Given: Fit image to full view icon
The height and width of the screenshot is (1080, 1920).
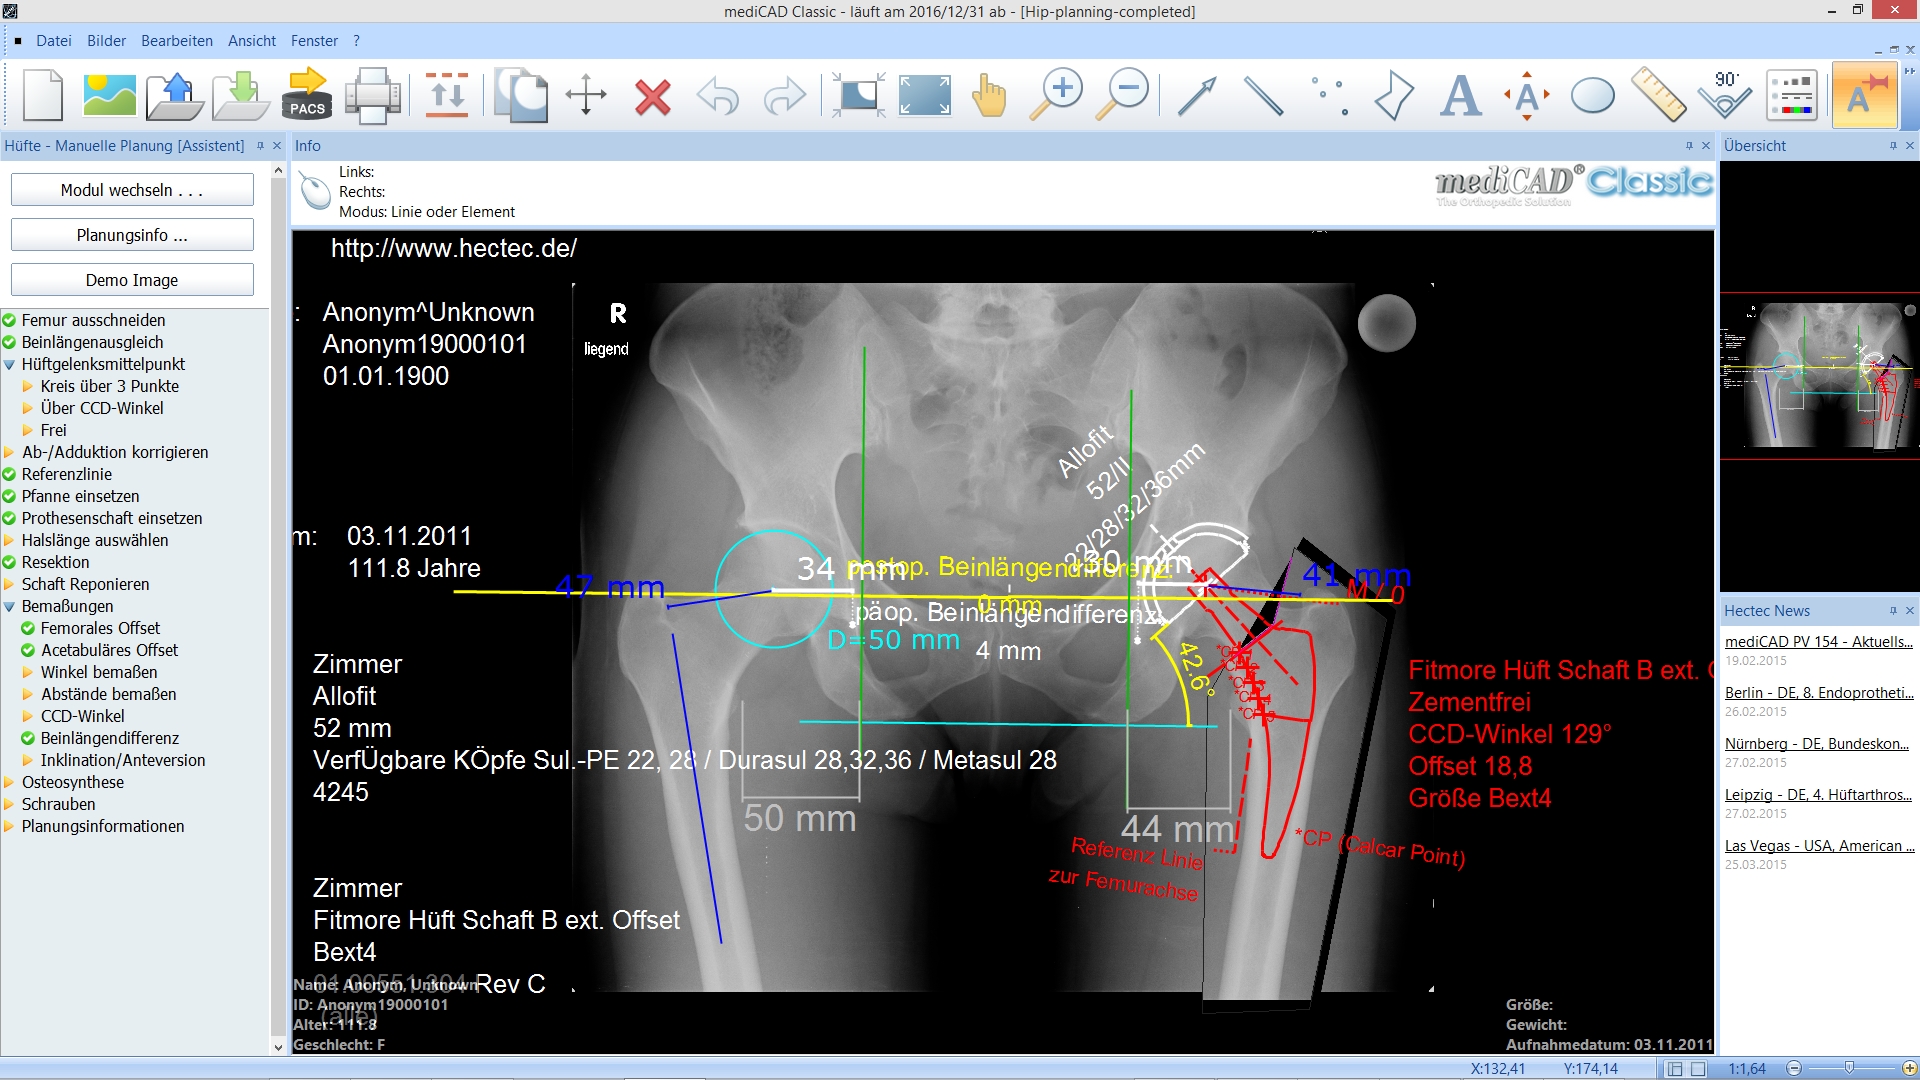Looking at the screenshot, I should click(925, 96).
